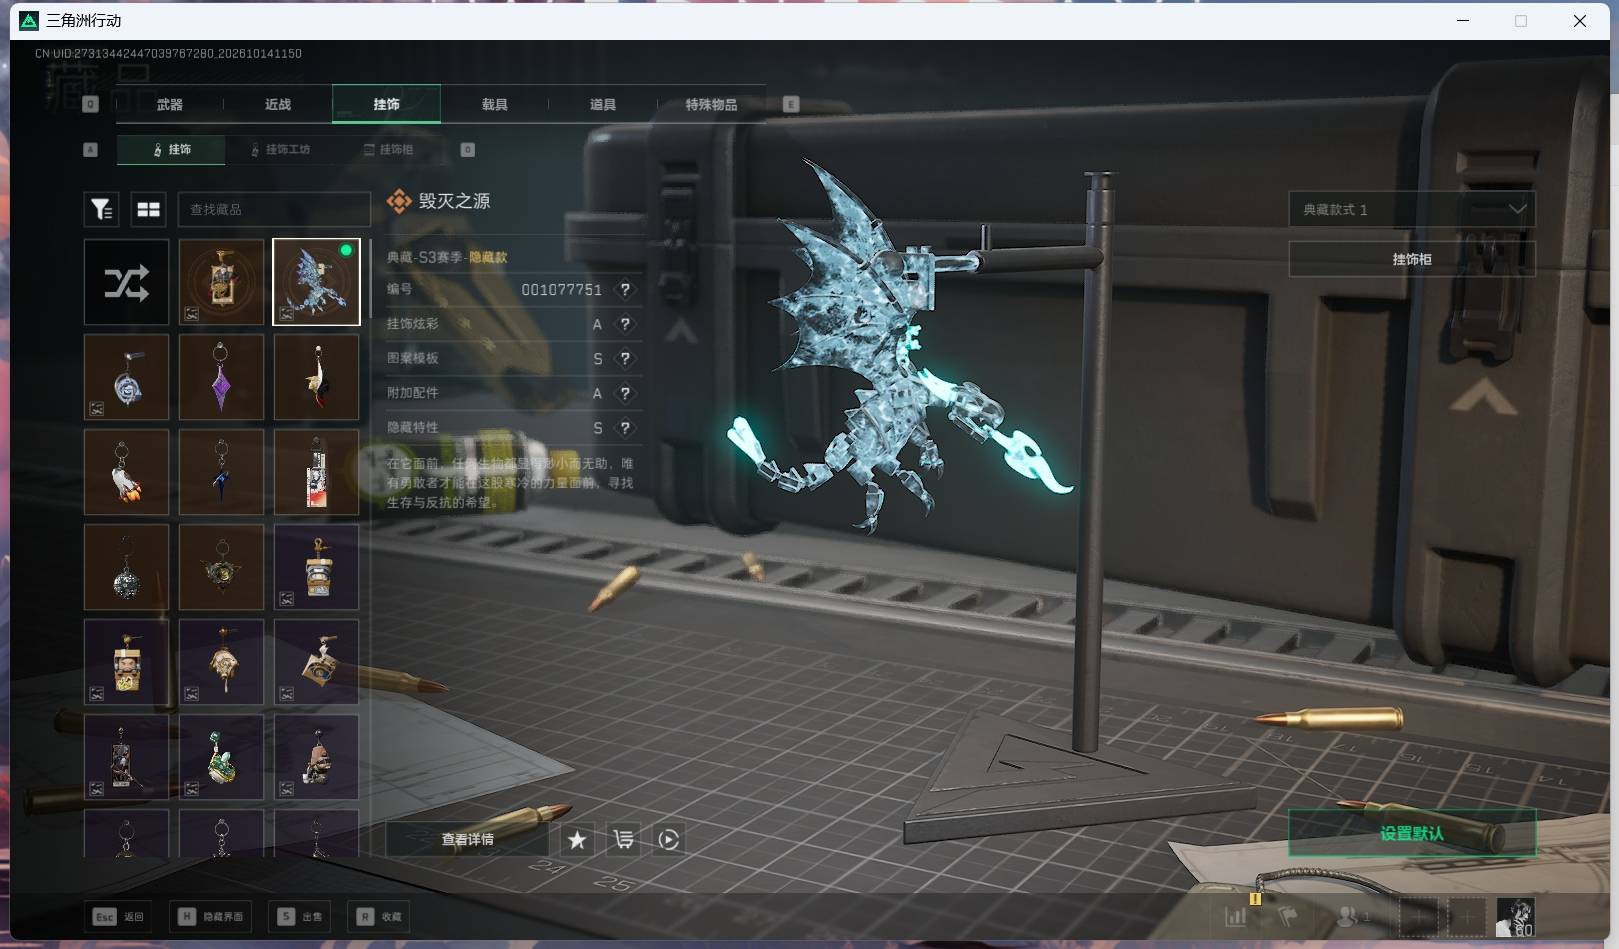Open the network signal stats icon
This screenshot has width=1619, height=949.
click(1236, 915)
